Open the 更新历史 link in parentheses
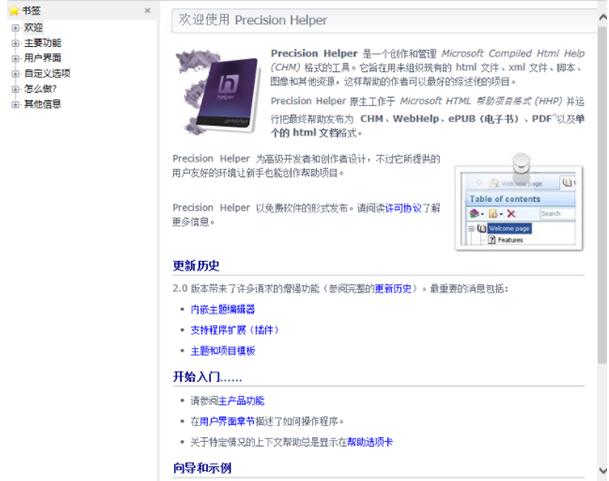Image resolution: width=609 pixels, height=481 pixels. coord(391,288)
